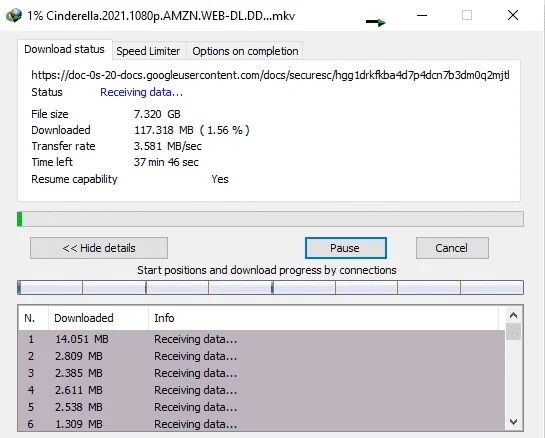Click the Cinderella file name in title bar

(x=170, y=16)
